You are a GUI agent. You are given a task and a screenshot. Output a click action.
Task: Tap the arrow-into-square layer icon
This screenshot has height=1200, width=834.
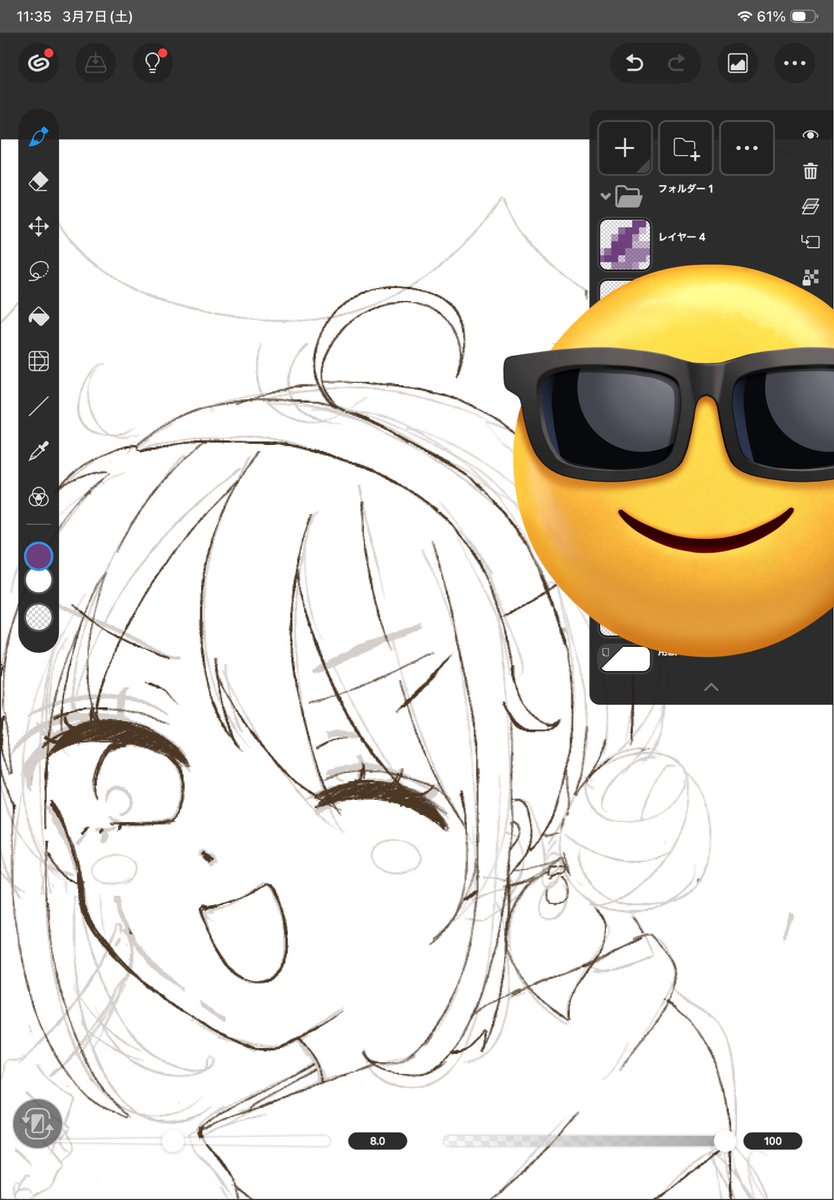[811, 241]
